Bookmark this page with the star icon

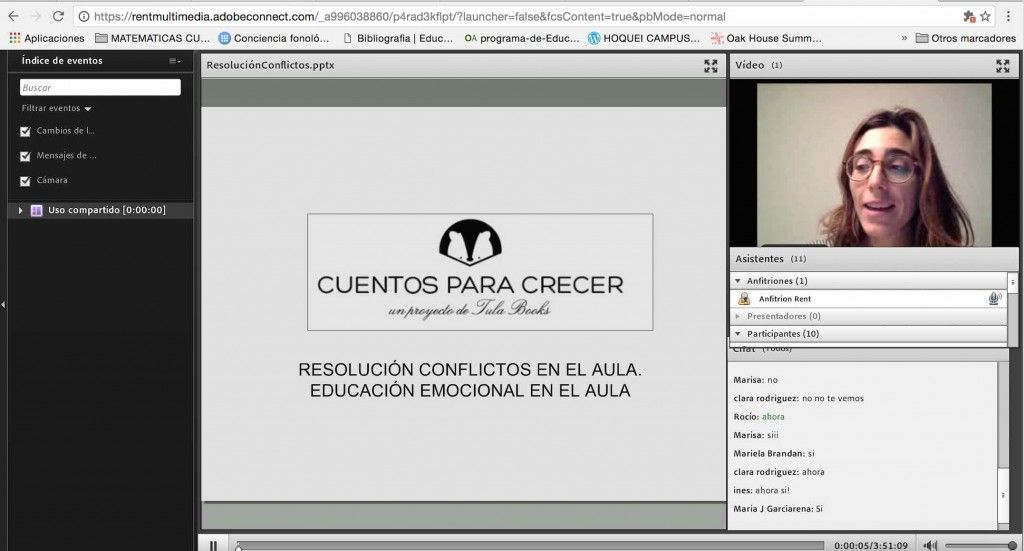click(x=985, y=16)
